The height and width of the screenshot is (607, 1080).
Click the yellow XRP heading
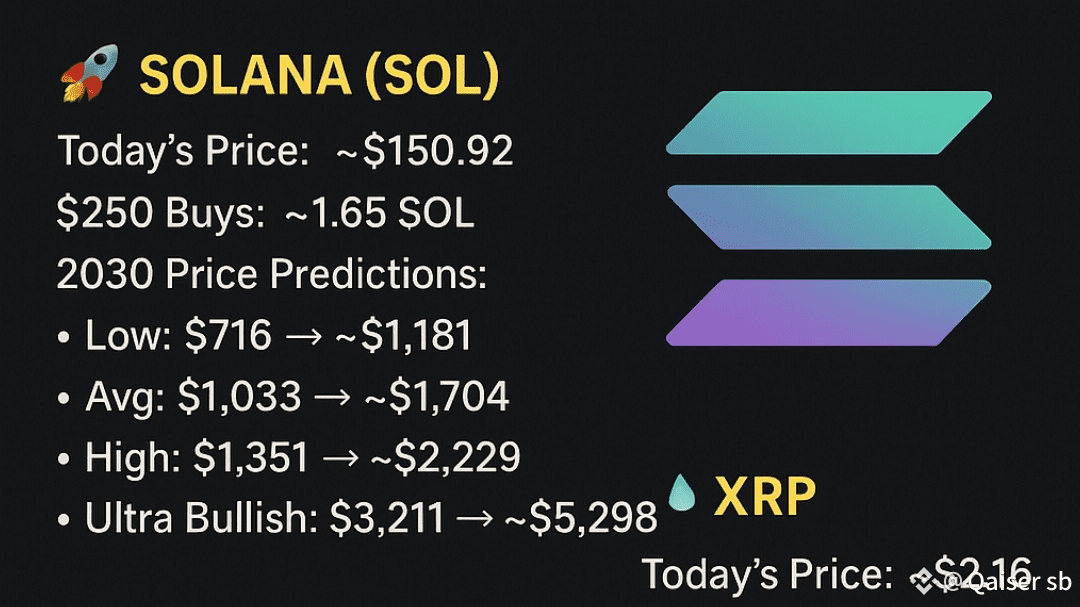(765, 496)
